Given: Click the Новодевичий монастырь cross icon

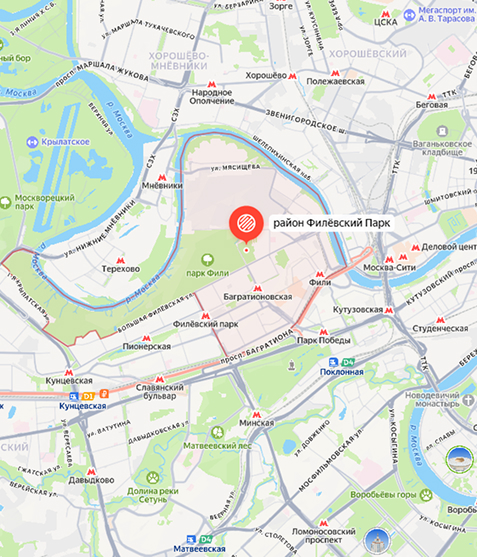Looking at the screenshot, I should 468,400.
